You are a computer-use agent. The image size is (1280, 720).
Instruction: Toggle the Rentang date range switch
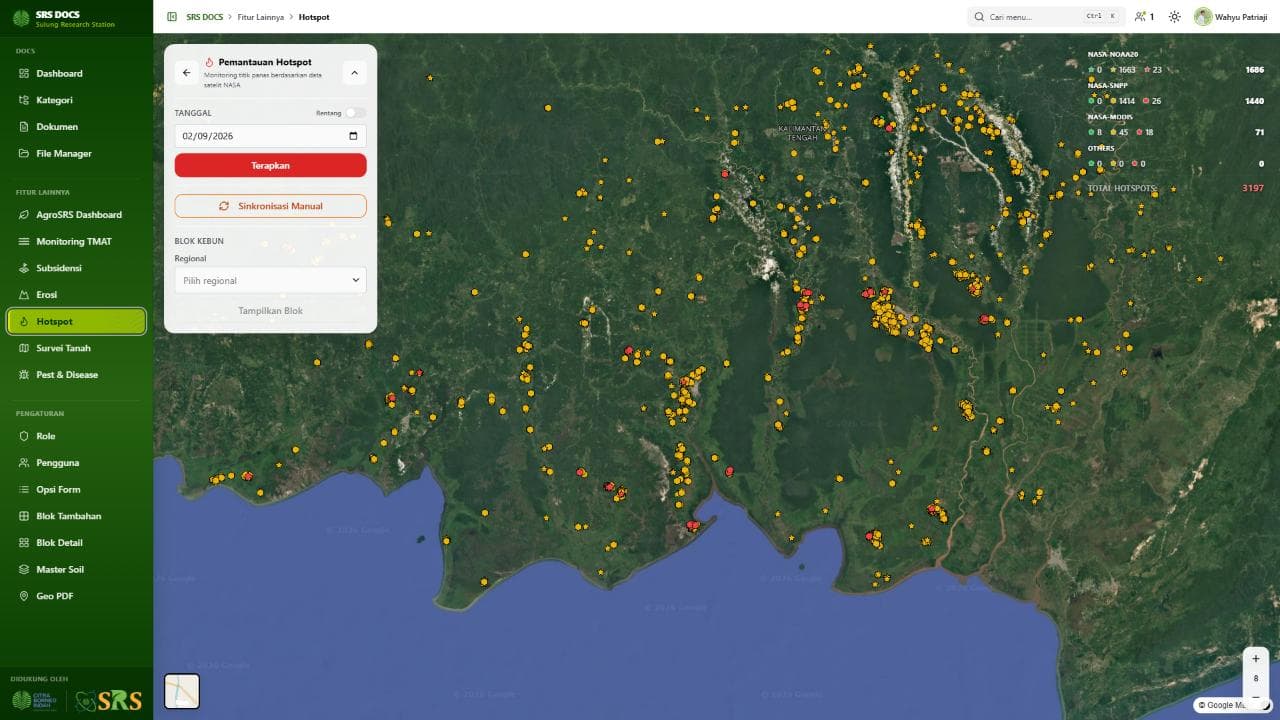355,113
